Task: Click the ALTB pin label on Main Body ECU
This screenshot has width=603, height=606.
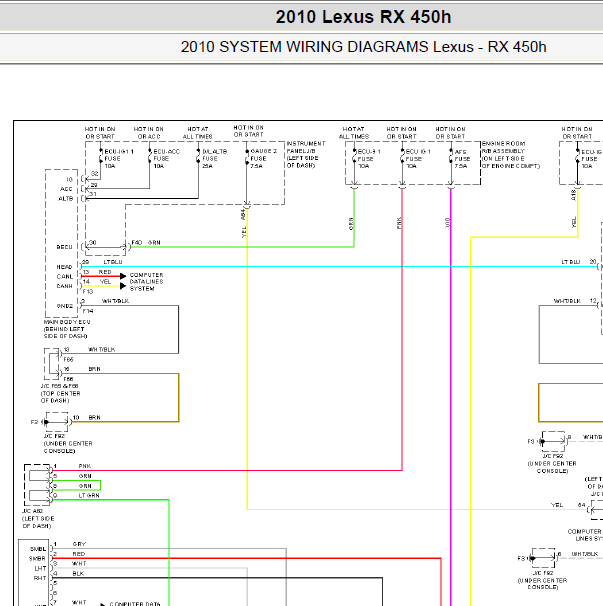Action: (66, 199)
